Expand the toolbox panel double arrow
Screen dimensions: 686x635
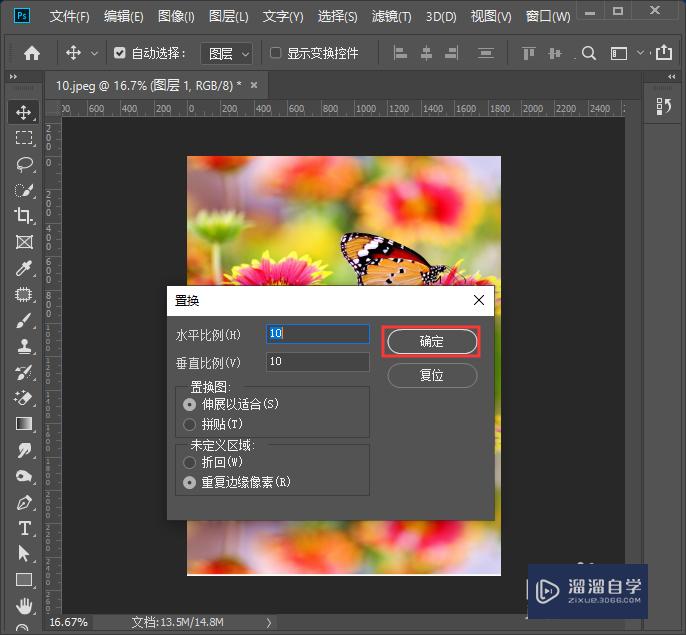(13, 77)
